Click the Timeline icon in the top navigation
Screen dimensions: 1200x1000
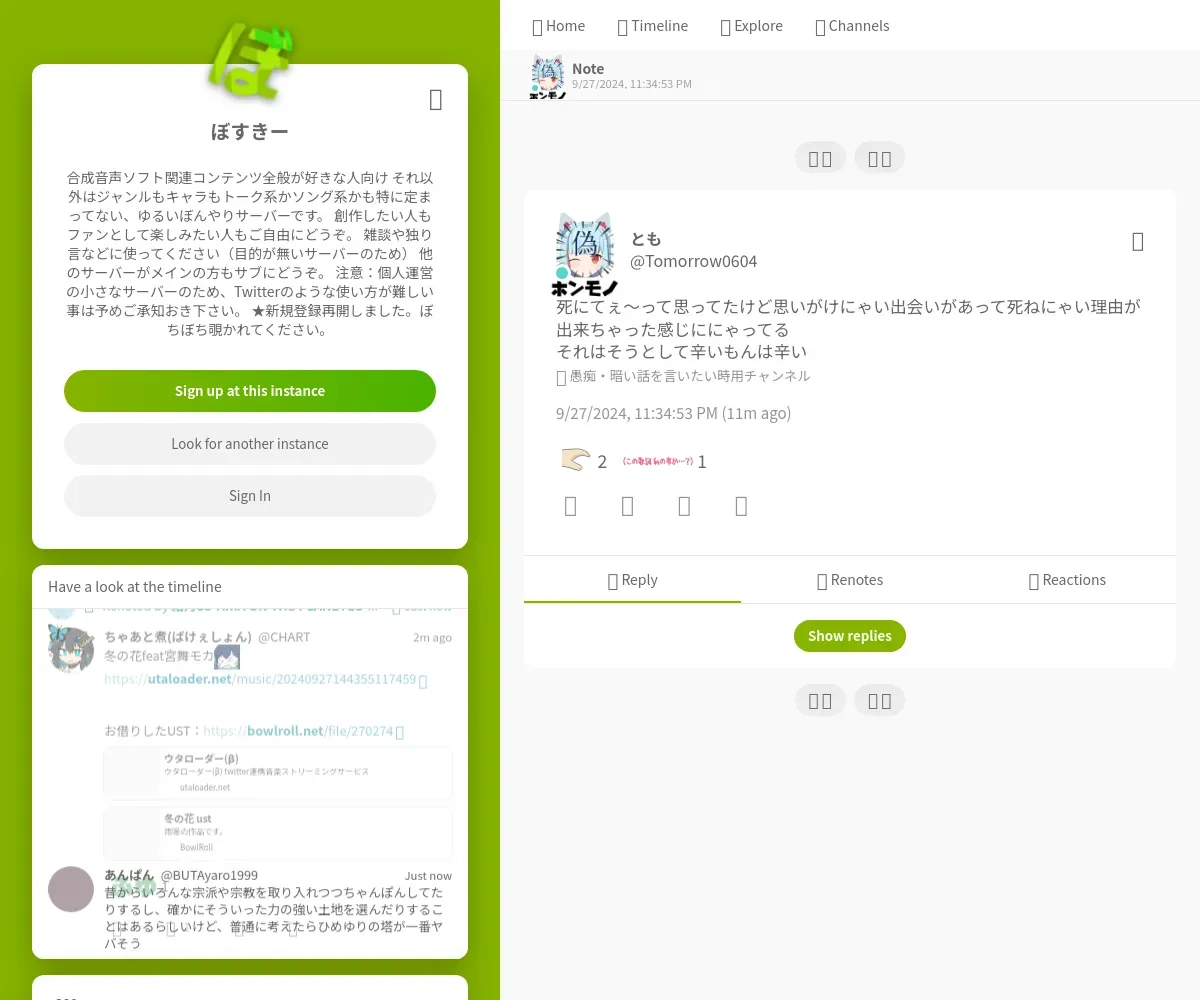coord(622,27)
